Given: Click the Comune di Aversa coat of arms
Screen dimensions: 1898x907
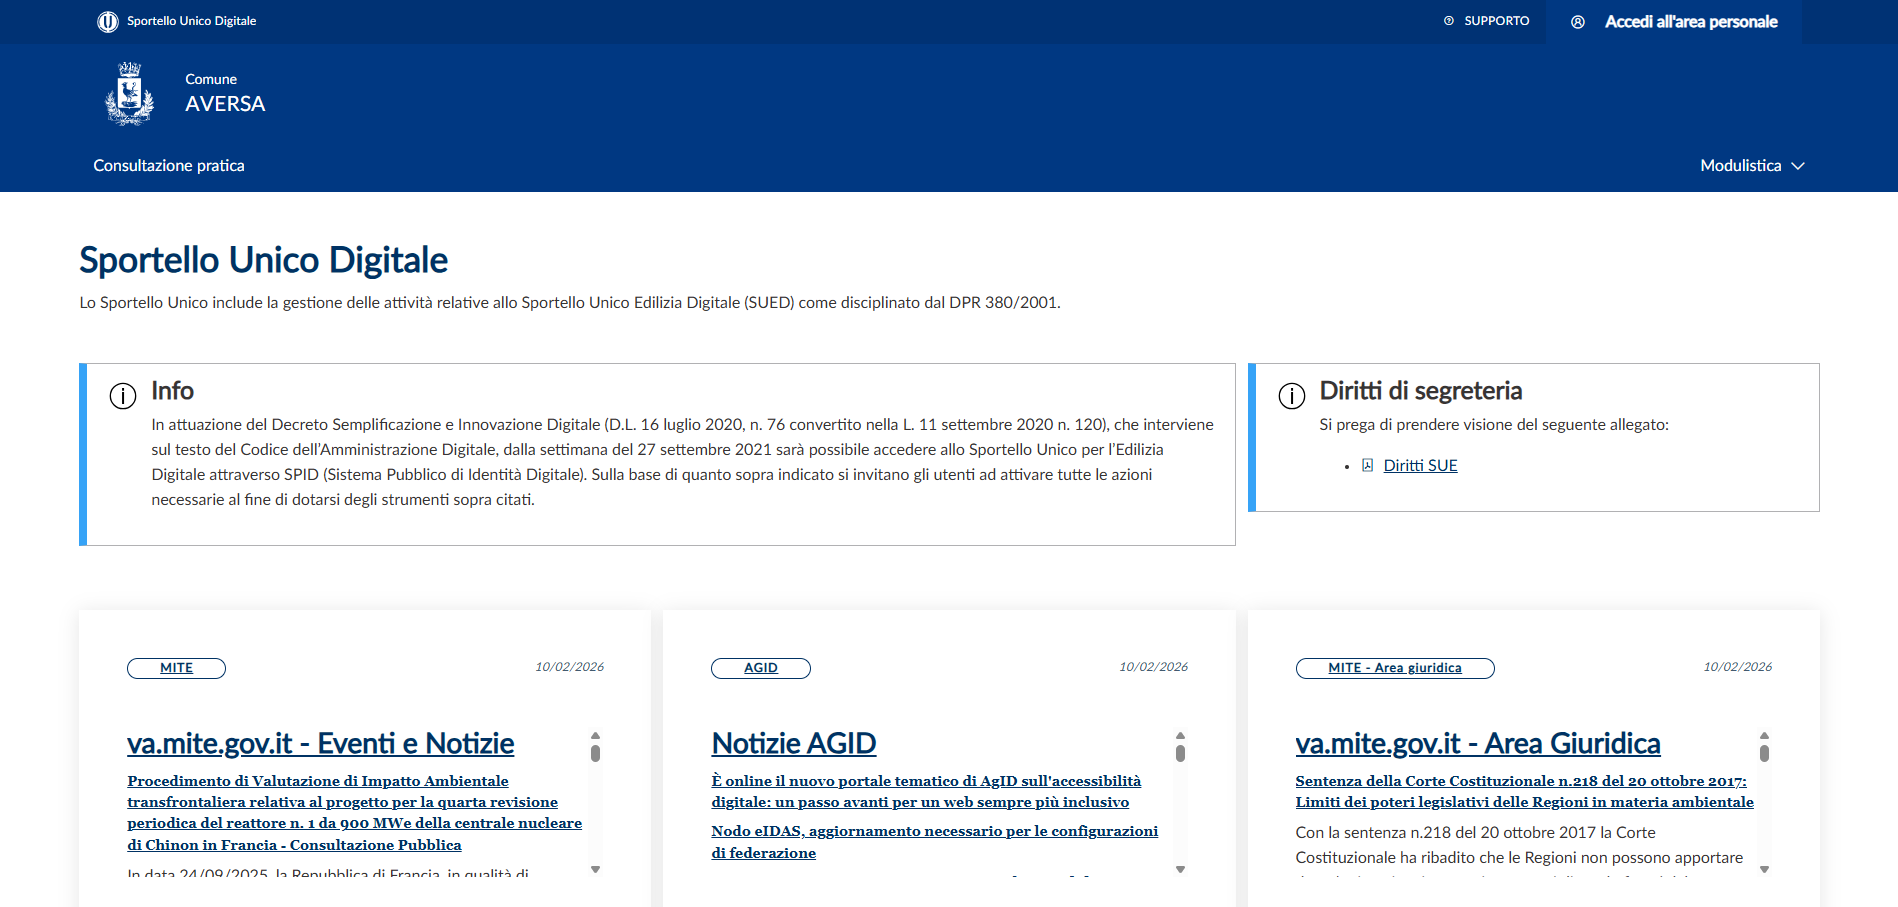Looking at the screenshot, I should [130, 94].
